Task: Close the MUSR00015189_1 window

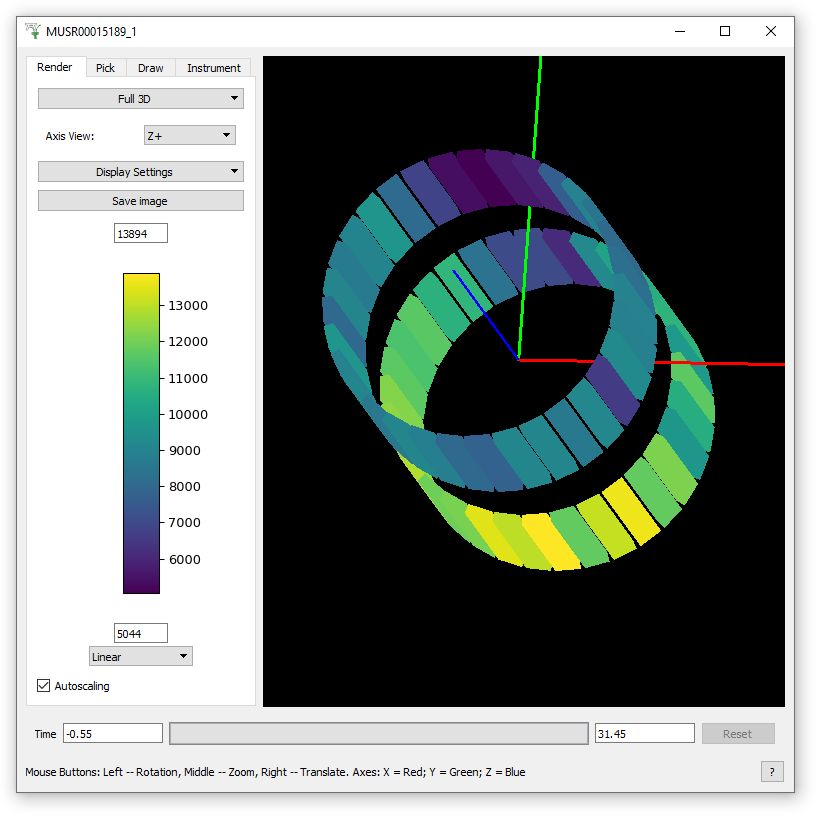Action: pos(771,31)
